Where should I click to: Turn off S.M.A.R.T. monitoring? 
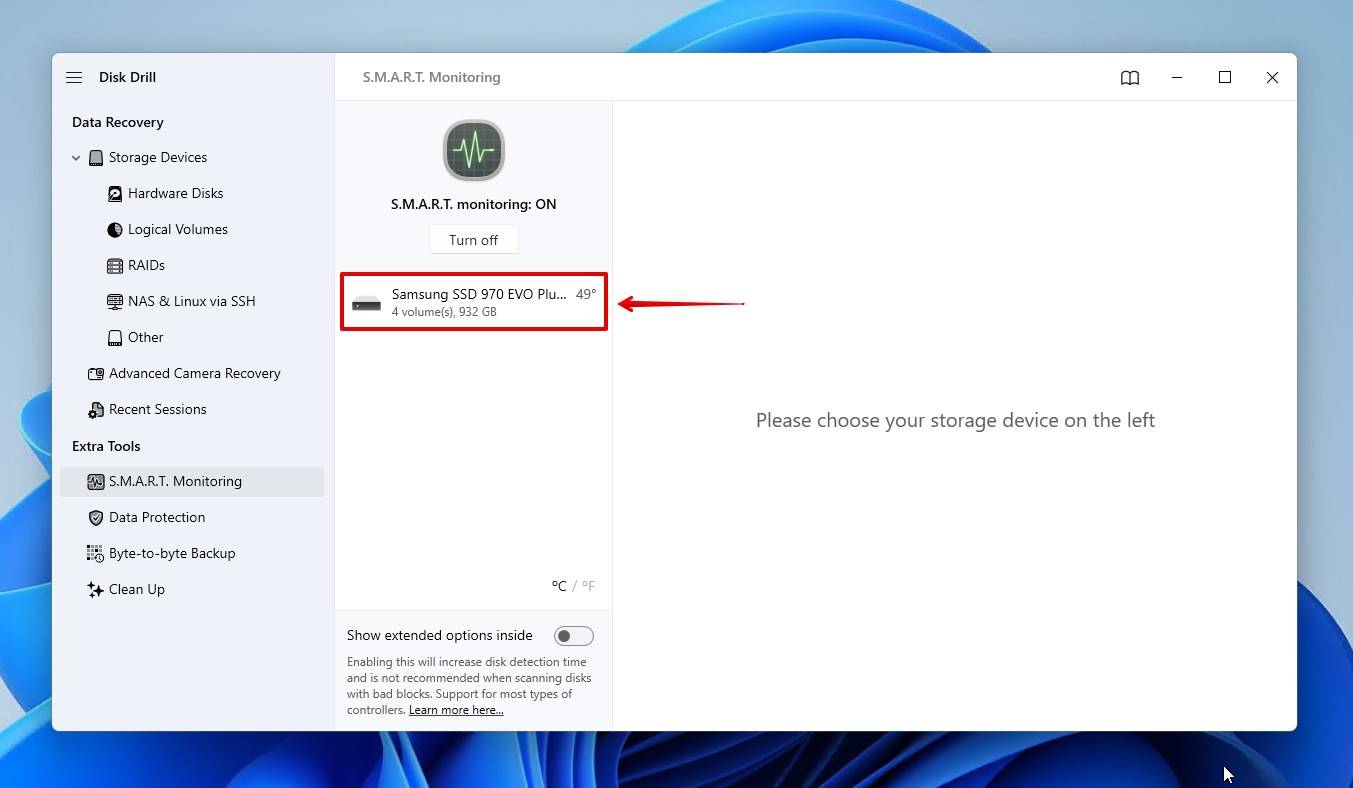473,239
